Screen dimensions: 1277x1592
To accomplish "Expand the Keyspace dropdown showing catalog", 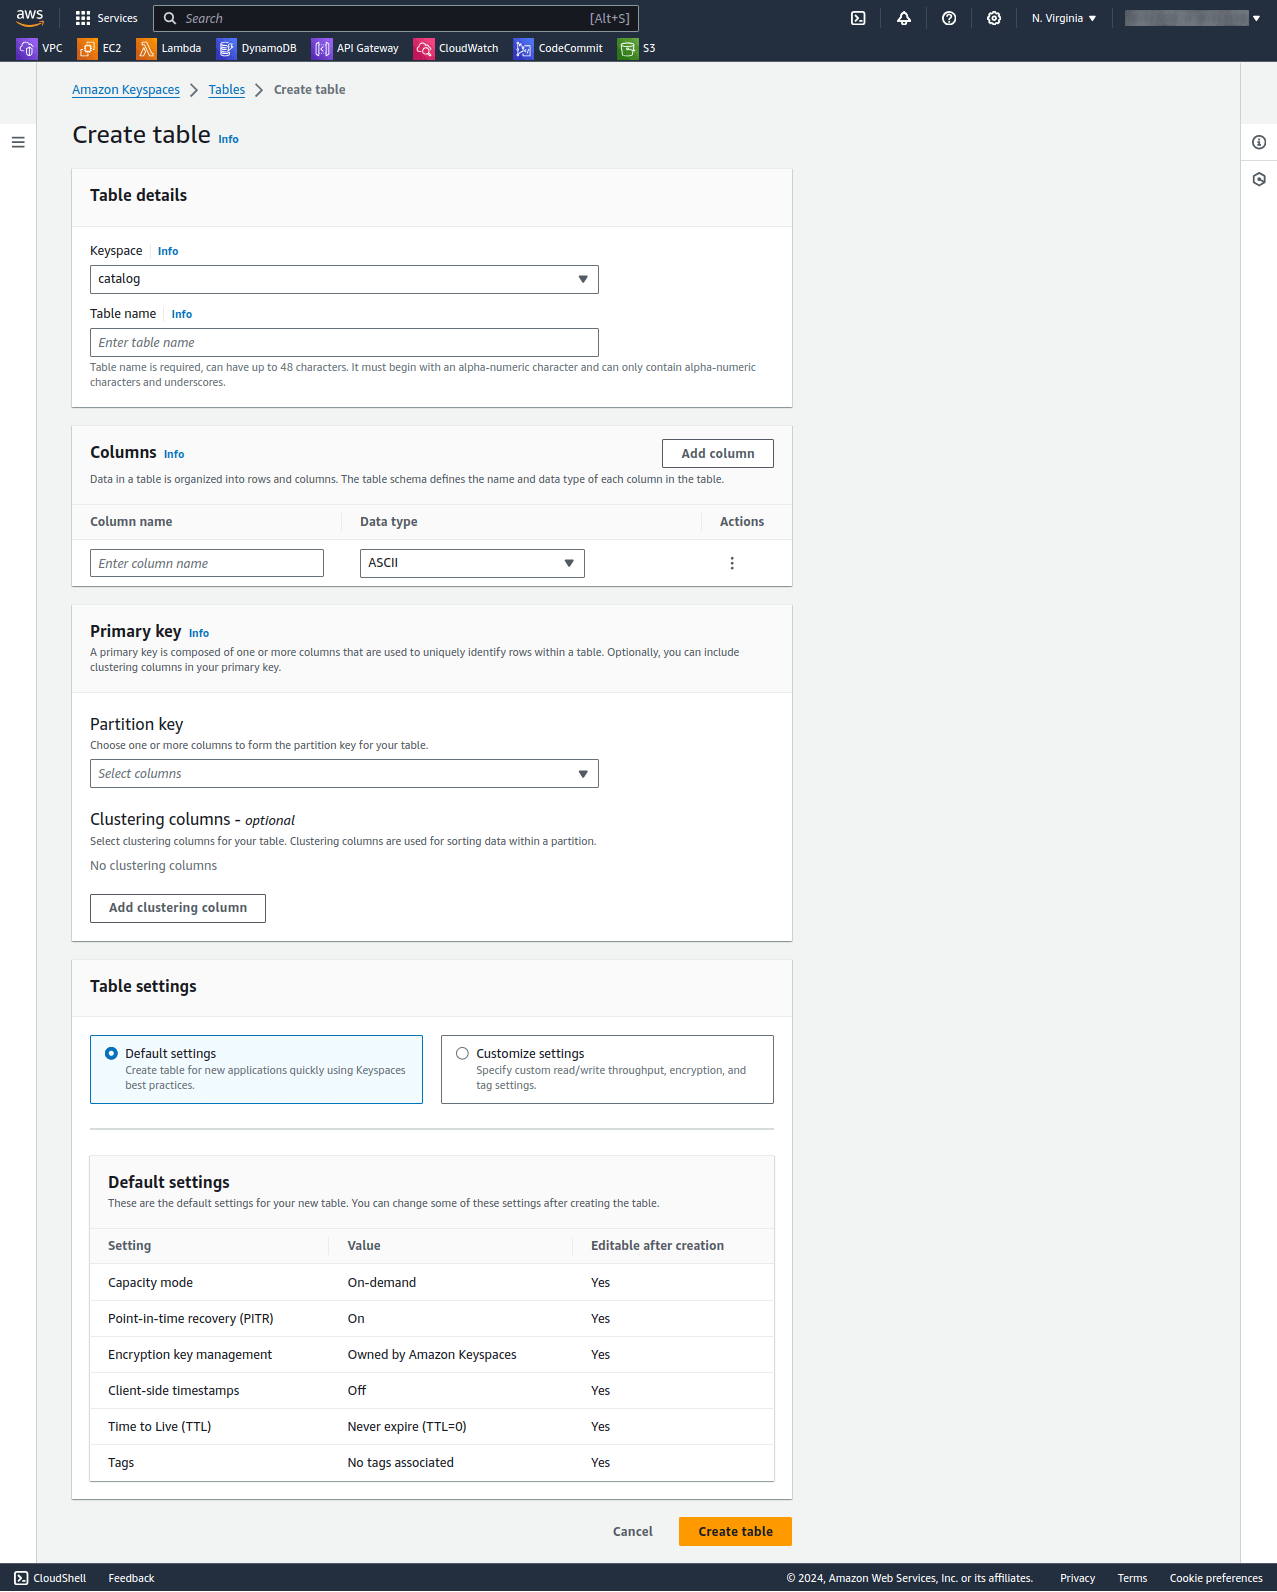I will [x=344, y=279].
